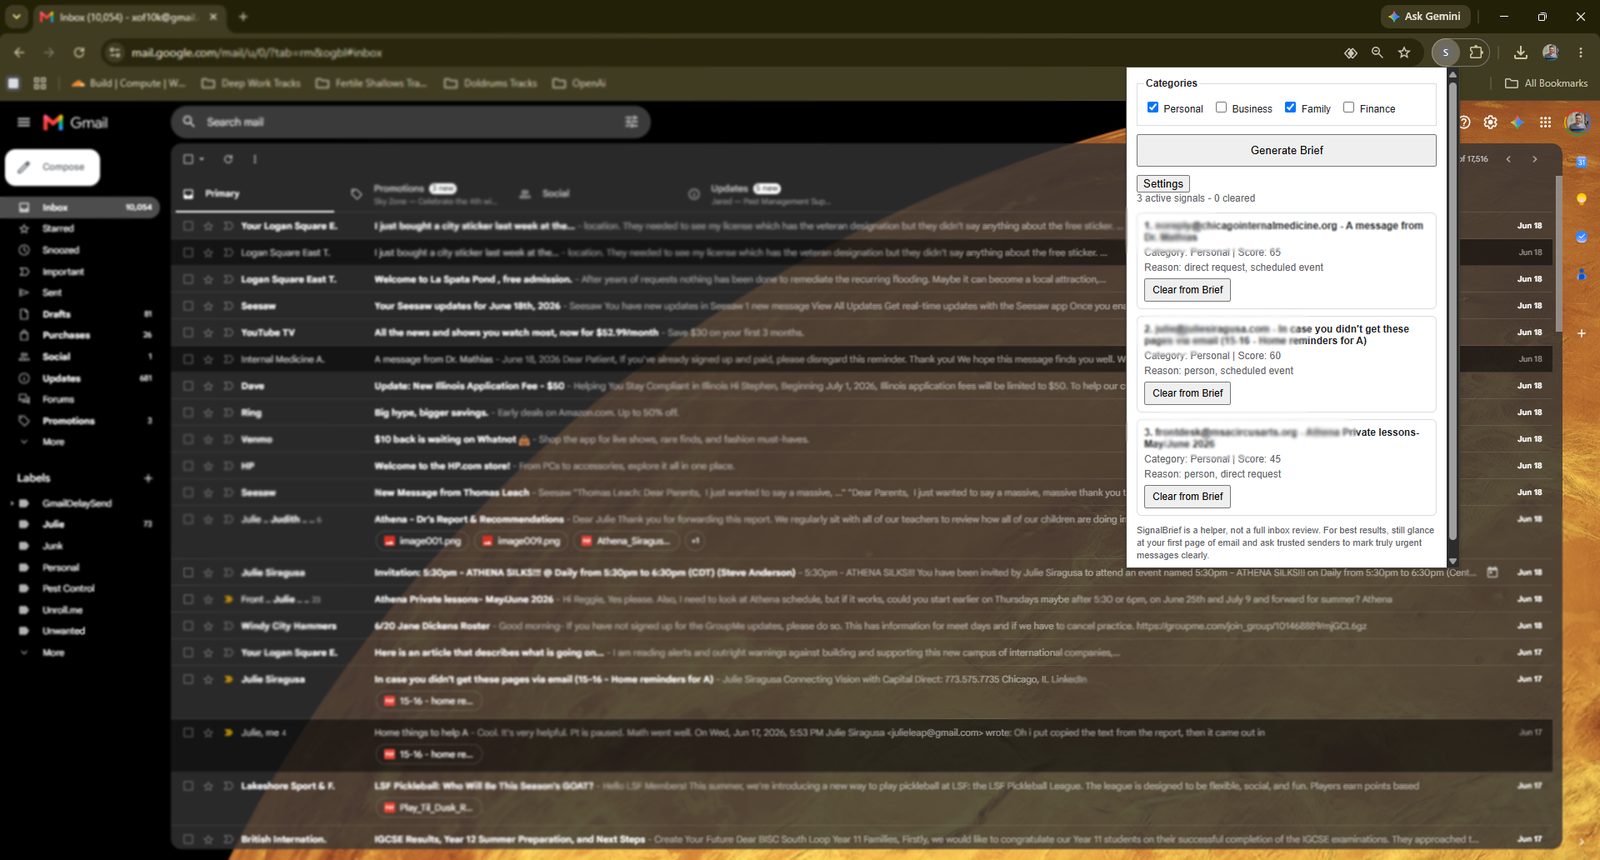Open SignalBrief Settings button
Image resolution: width=1600 pixels, height=860 pixels.
1163,184
